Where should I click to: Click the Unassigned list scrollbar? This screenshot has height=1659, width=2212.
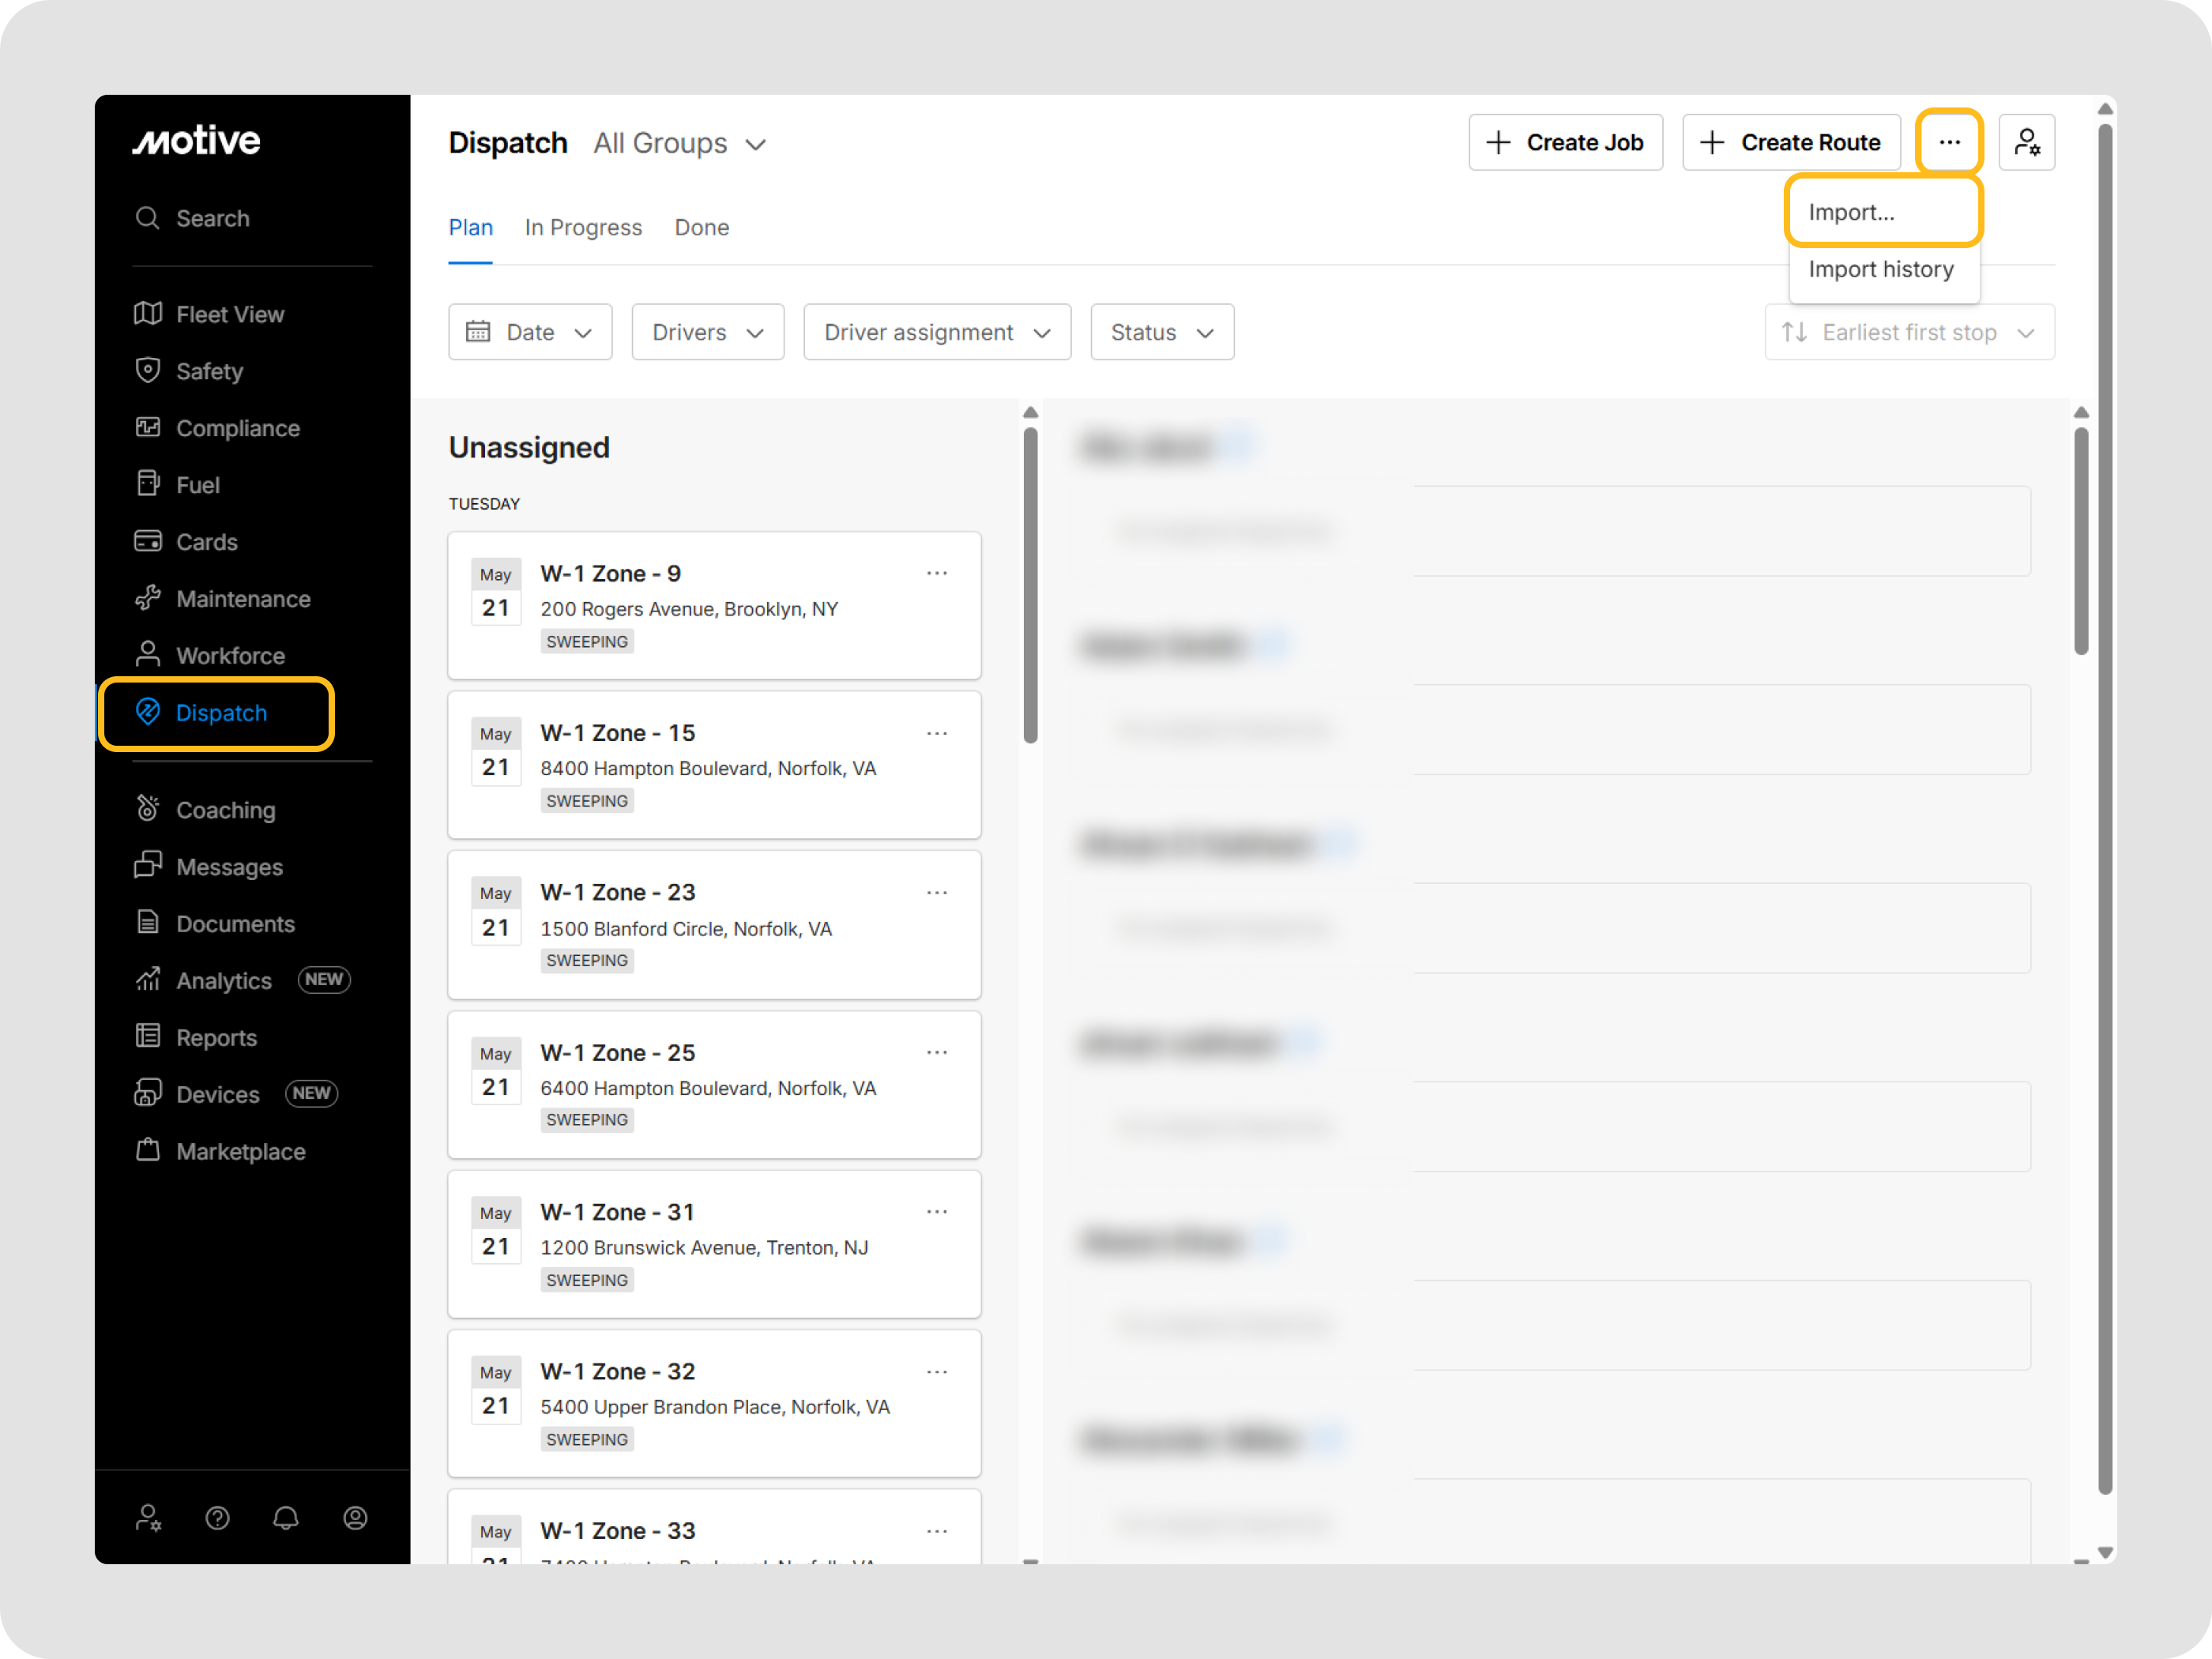click(1030, 586)
